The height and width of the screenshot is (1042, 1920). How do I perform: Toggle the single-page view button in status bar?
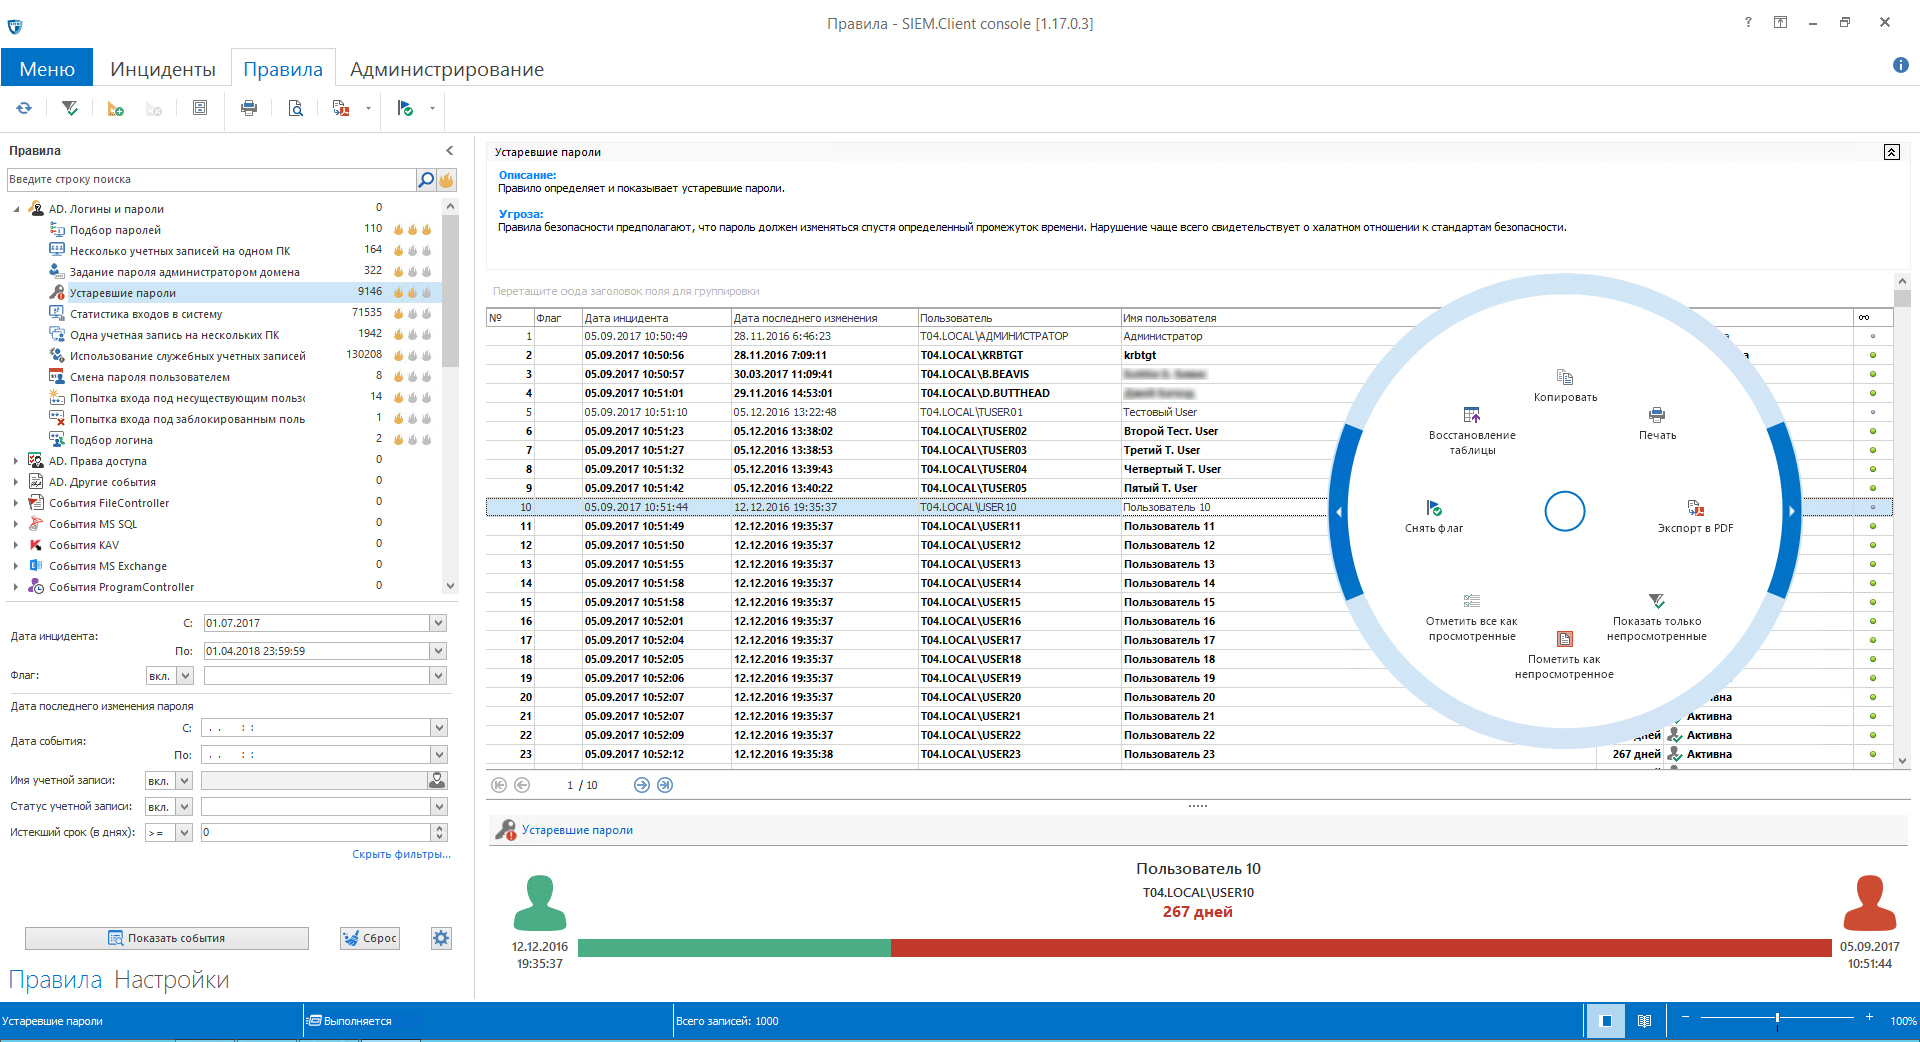1606,1021
